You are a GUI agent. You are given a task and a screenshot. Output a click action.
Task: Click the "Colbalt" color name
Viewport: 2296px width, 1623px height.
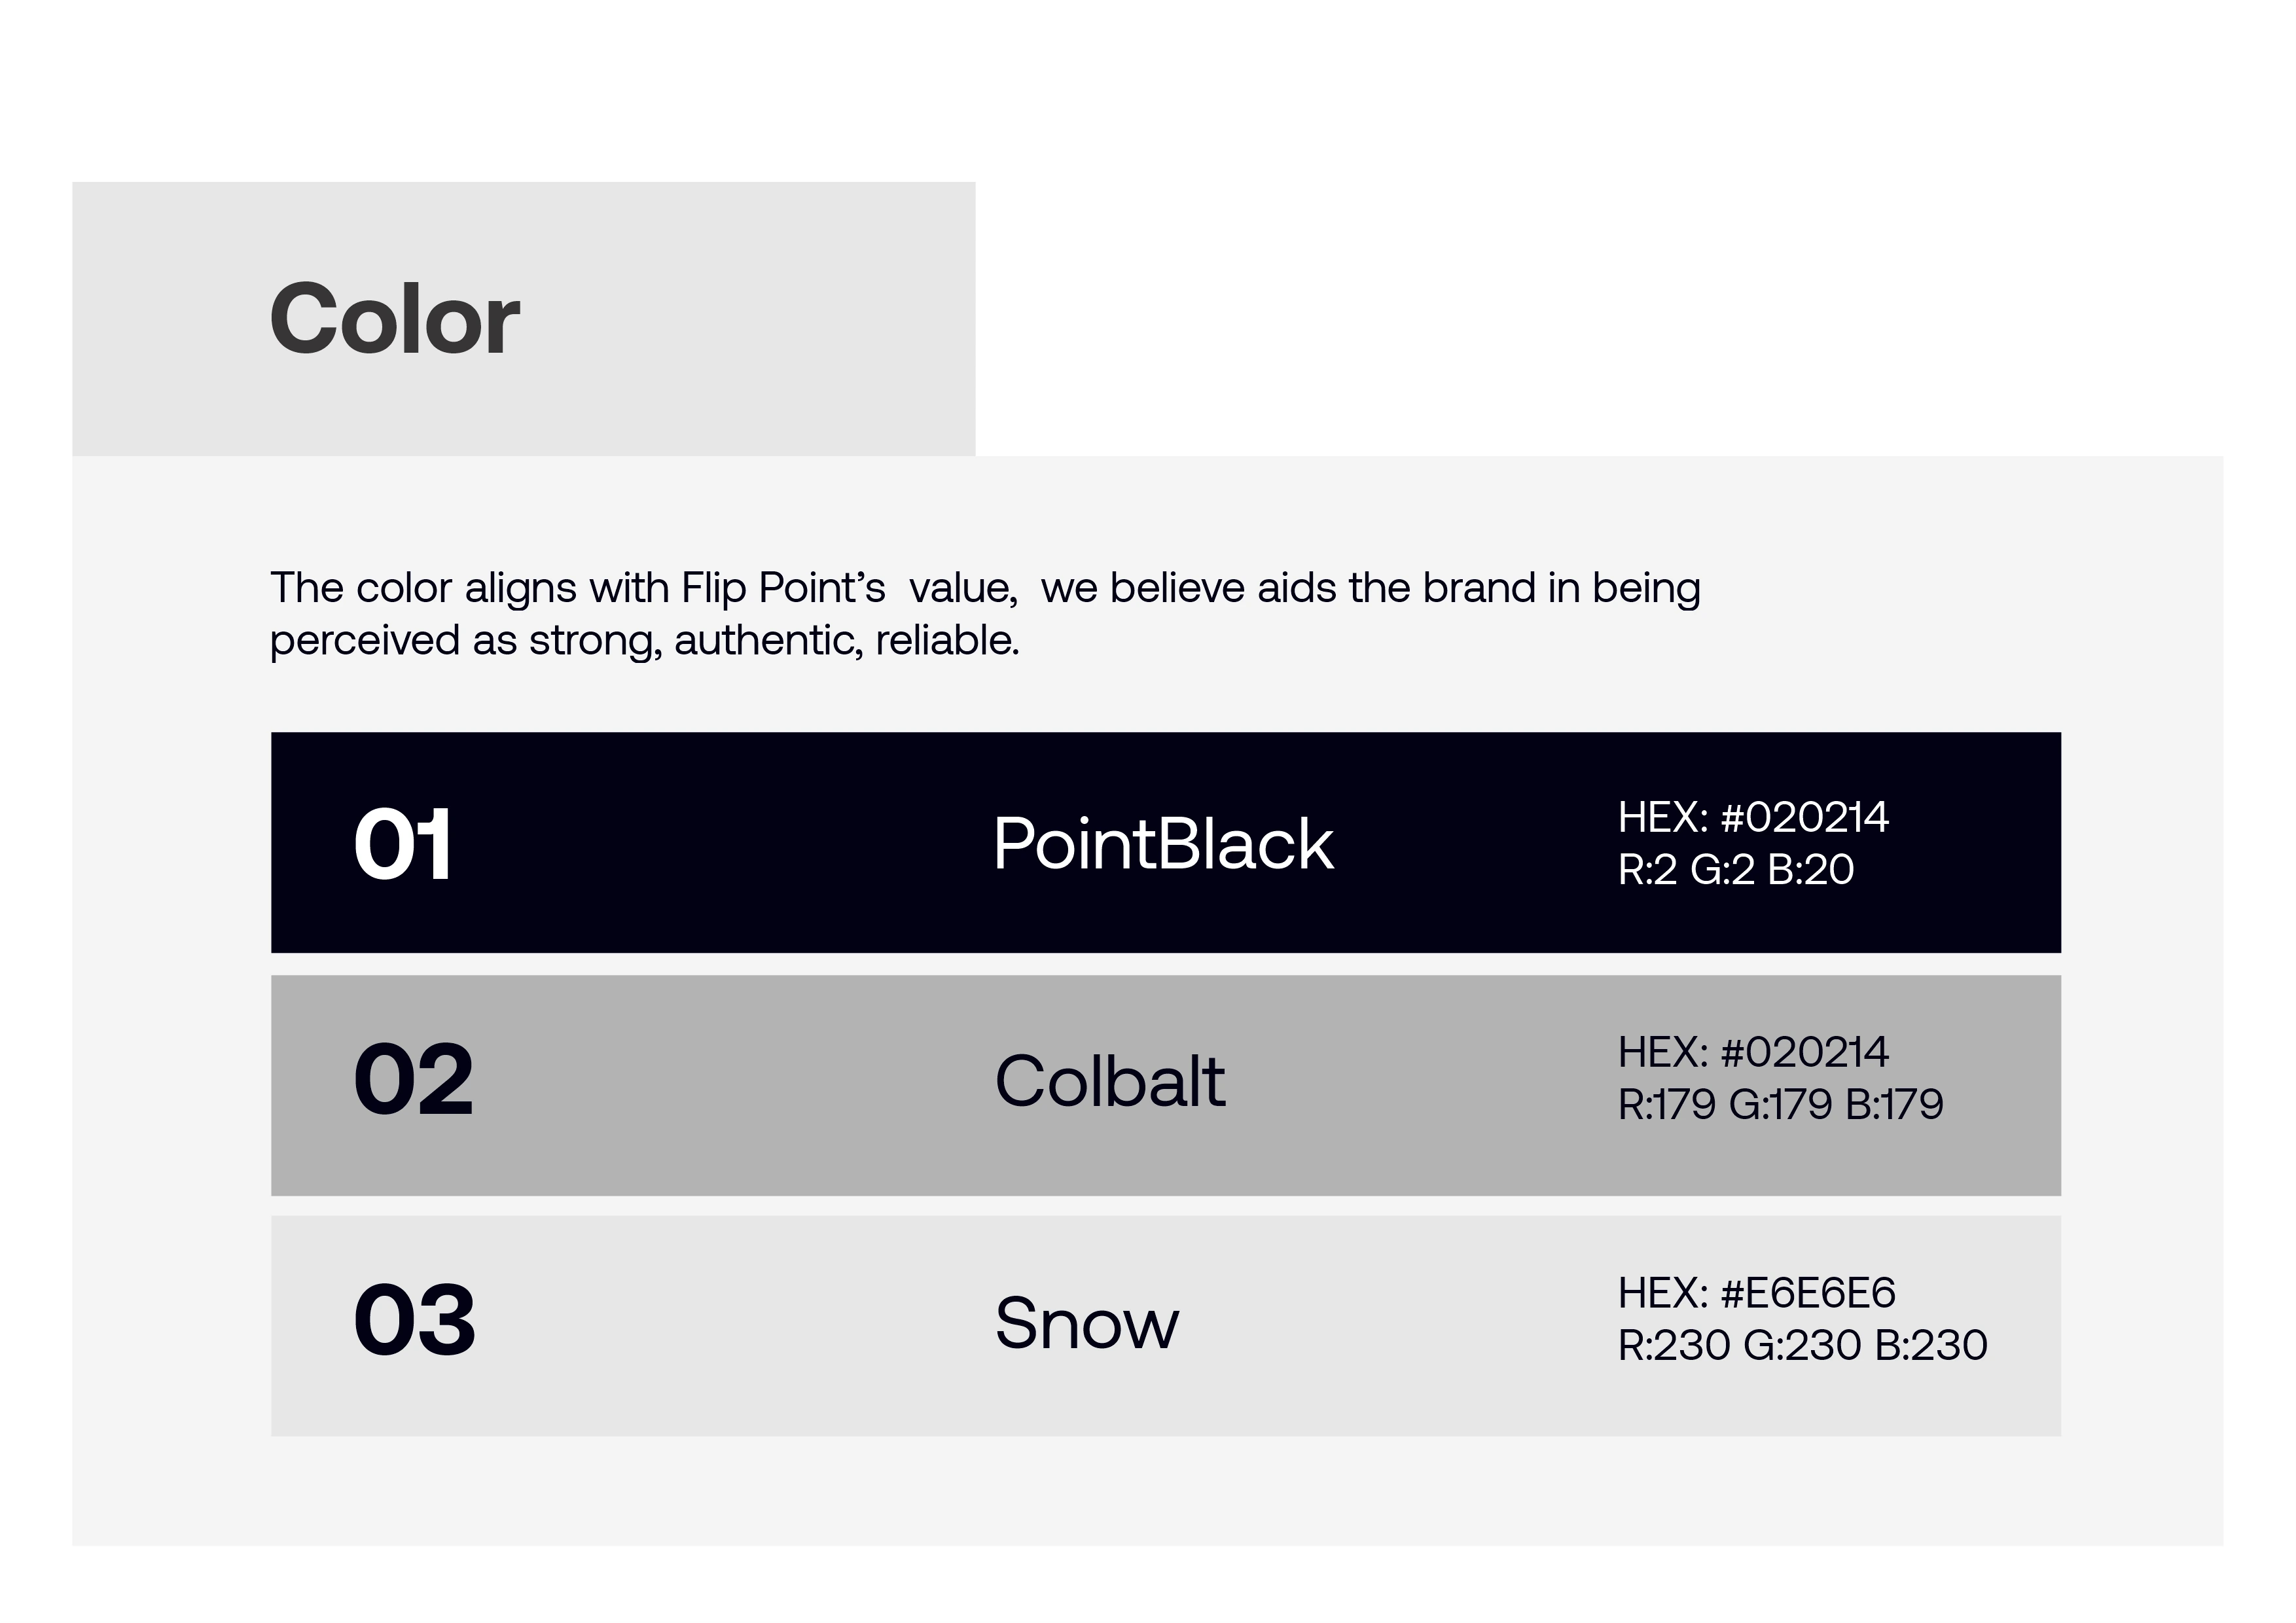(1110, 1082)
